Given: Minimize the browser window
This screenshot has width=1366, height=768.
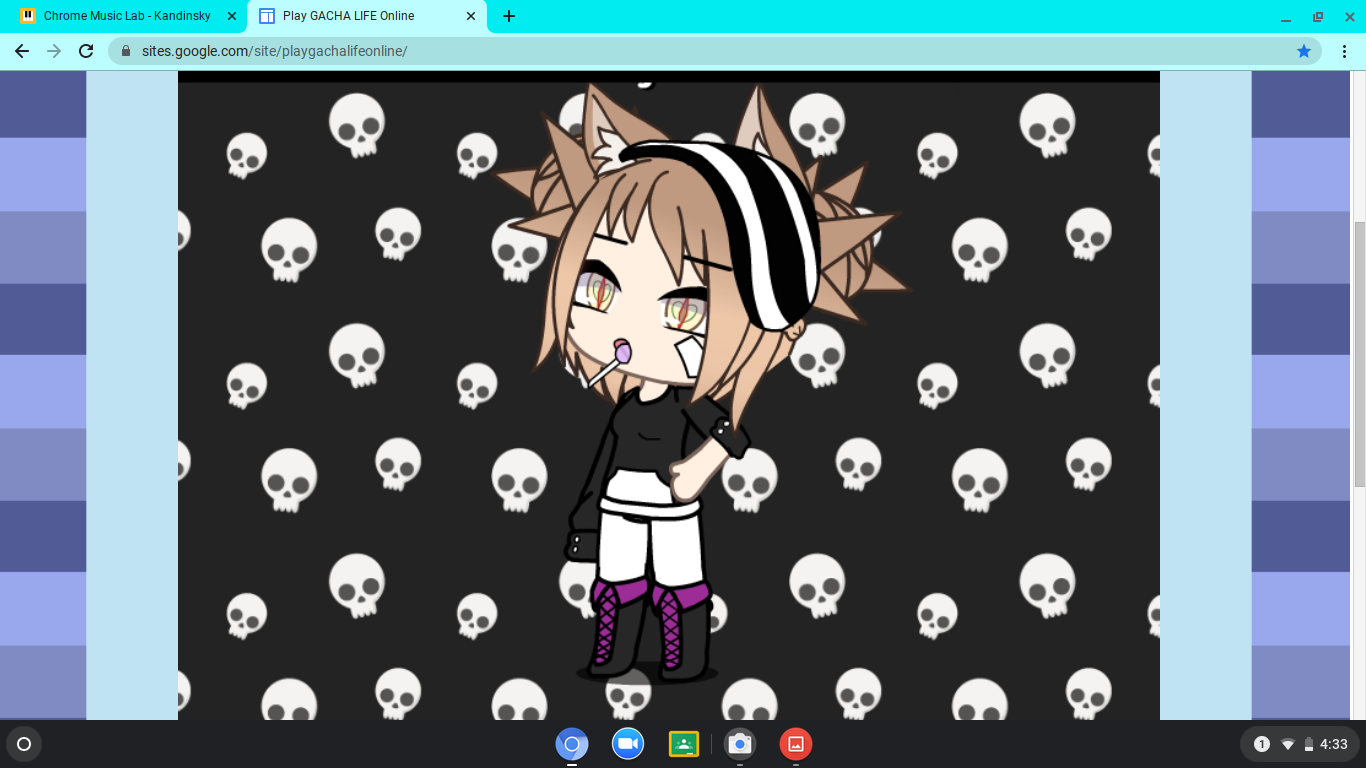Looking at the screenshot, I should (1287, 17).
